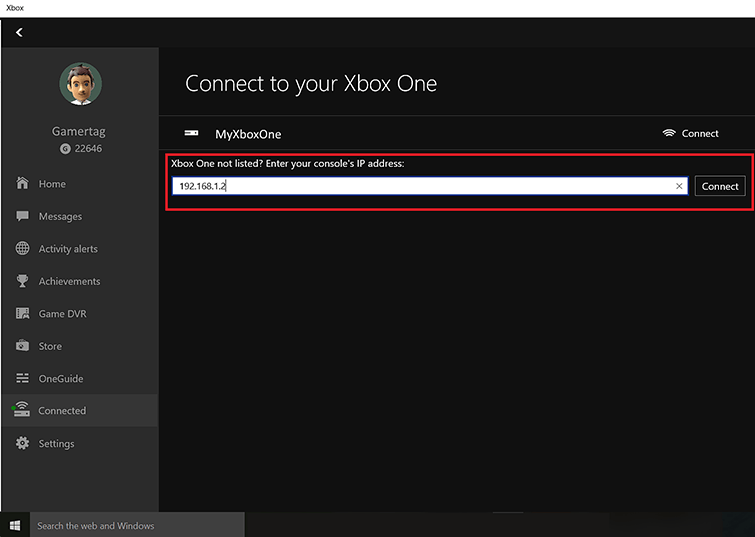Viewport: 755px width, 537px height.
Task: Click the Gamertag name
Action: pyautogui.click(x=78, y=131)
